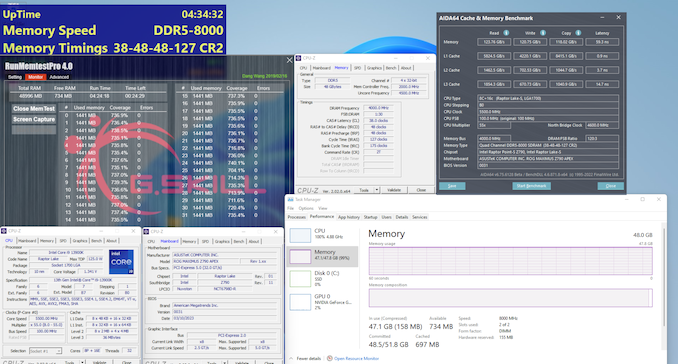Click the Total RAM value 48996 MB
Screen dimensions: 678x364
[30, 96]
